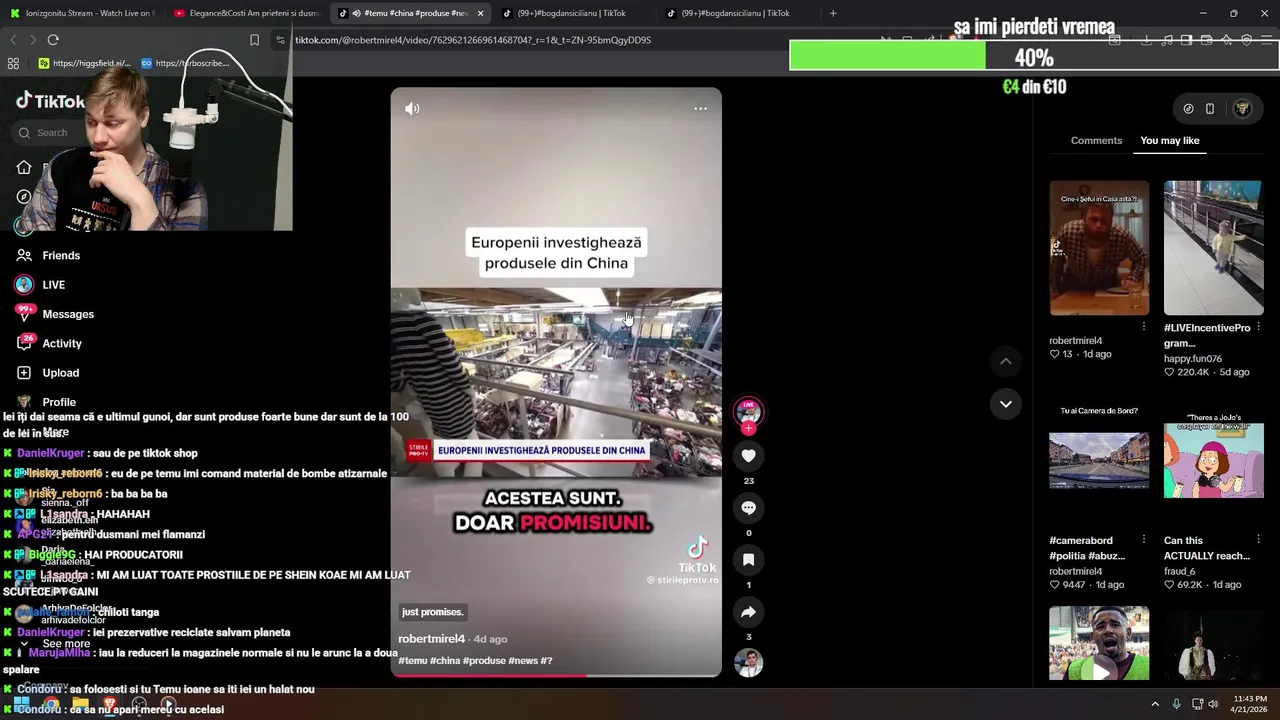This screenshot has width=1280, height=720.
Task: Open the #news hashtag link
Action: point(523,661)
